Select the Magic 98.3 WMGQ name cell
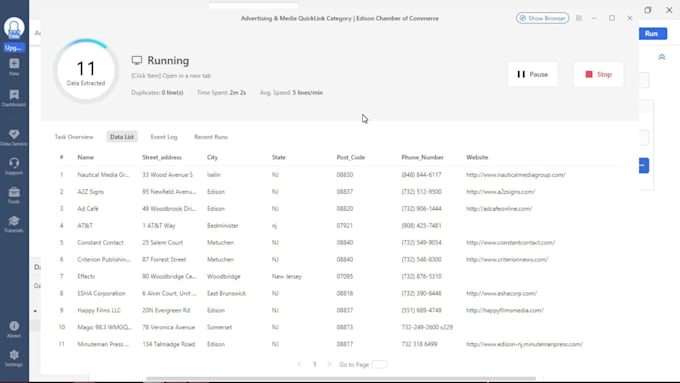Viewport: 680px width, 383px height. (105, 327)
